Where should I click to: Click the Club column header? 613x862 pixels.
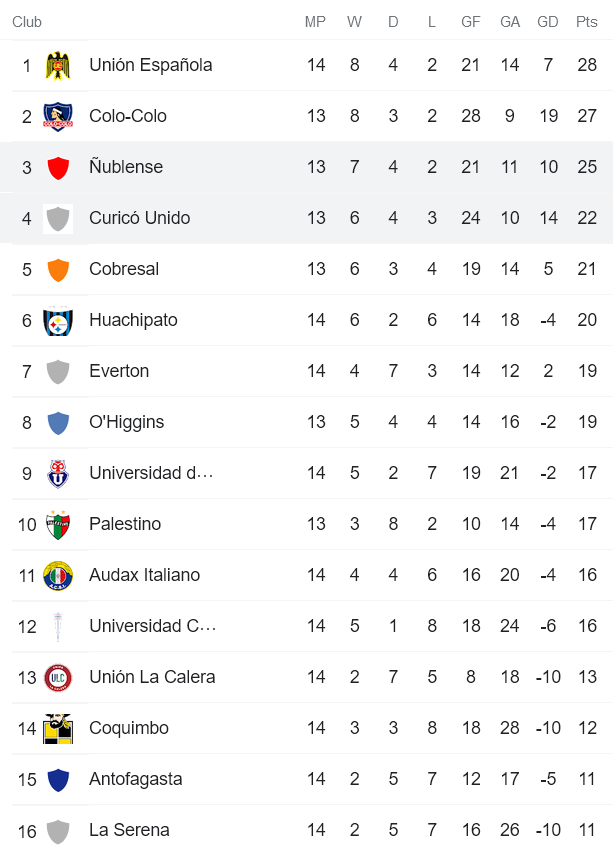tap(27, 22)
